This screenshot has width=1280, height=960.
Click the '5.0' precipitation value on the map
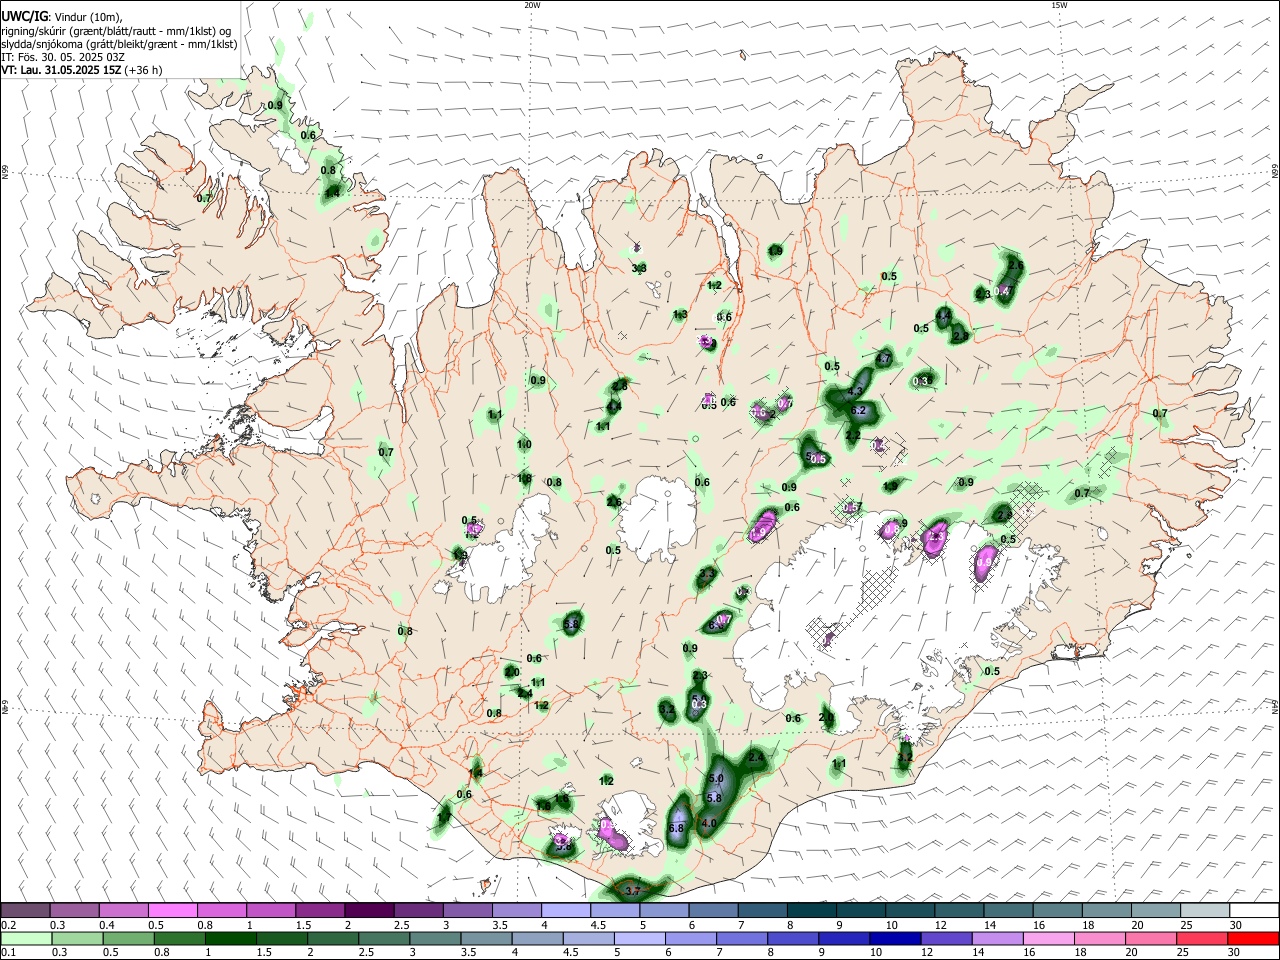point(715,778)
